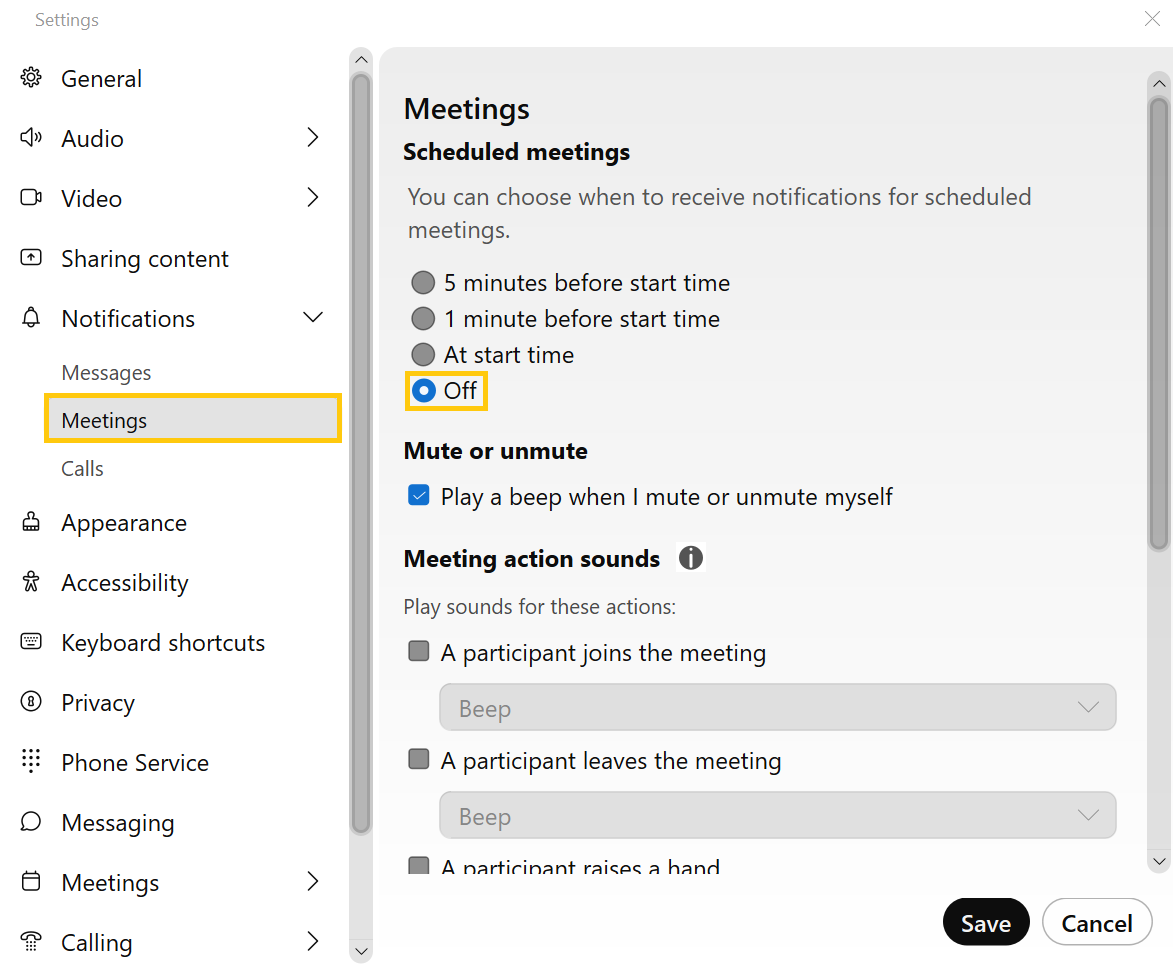
Task: Uncheck Play a beep when muting
Action: point(419,496)
